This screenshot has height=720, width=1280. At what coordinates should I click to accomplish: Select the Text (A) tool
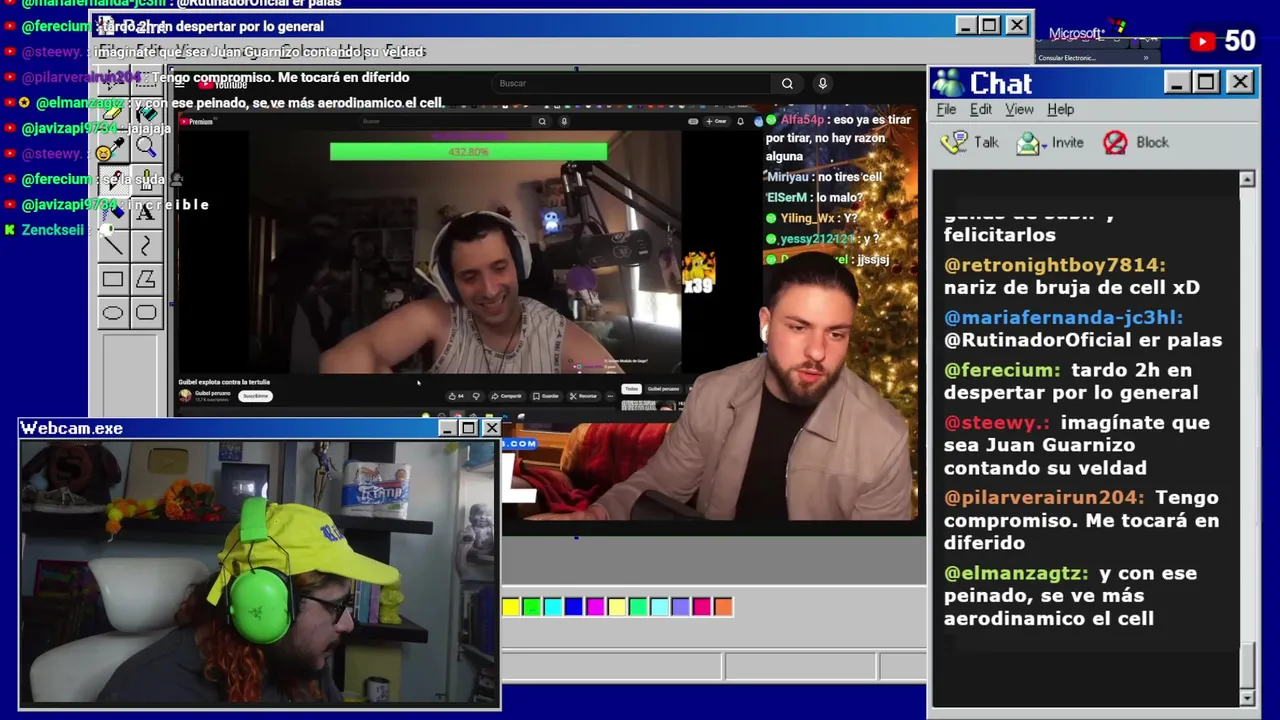[x=146, y=213]
